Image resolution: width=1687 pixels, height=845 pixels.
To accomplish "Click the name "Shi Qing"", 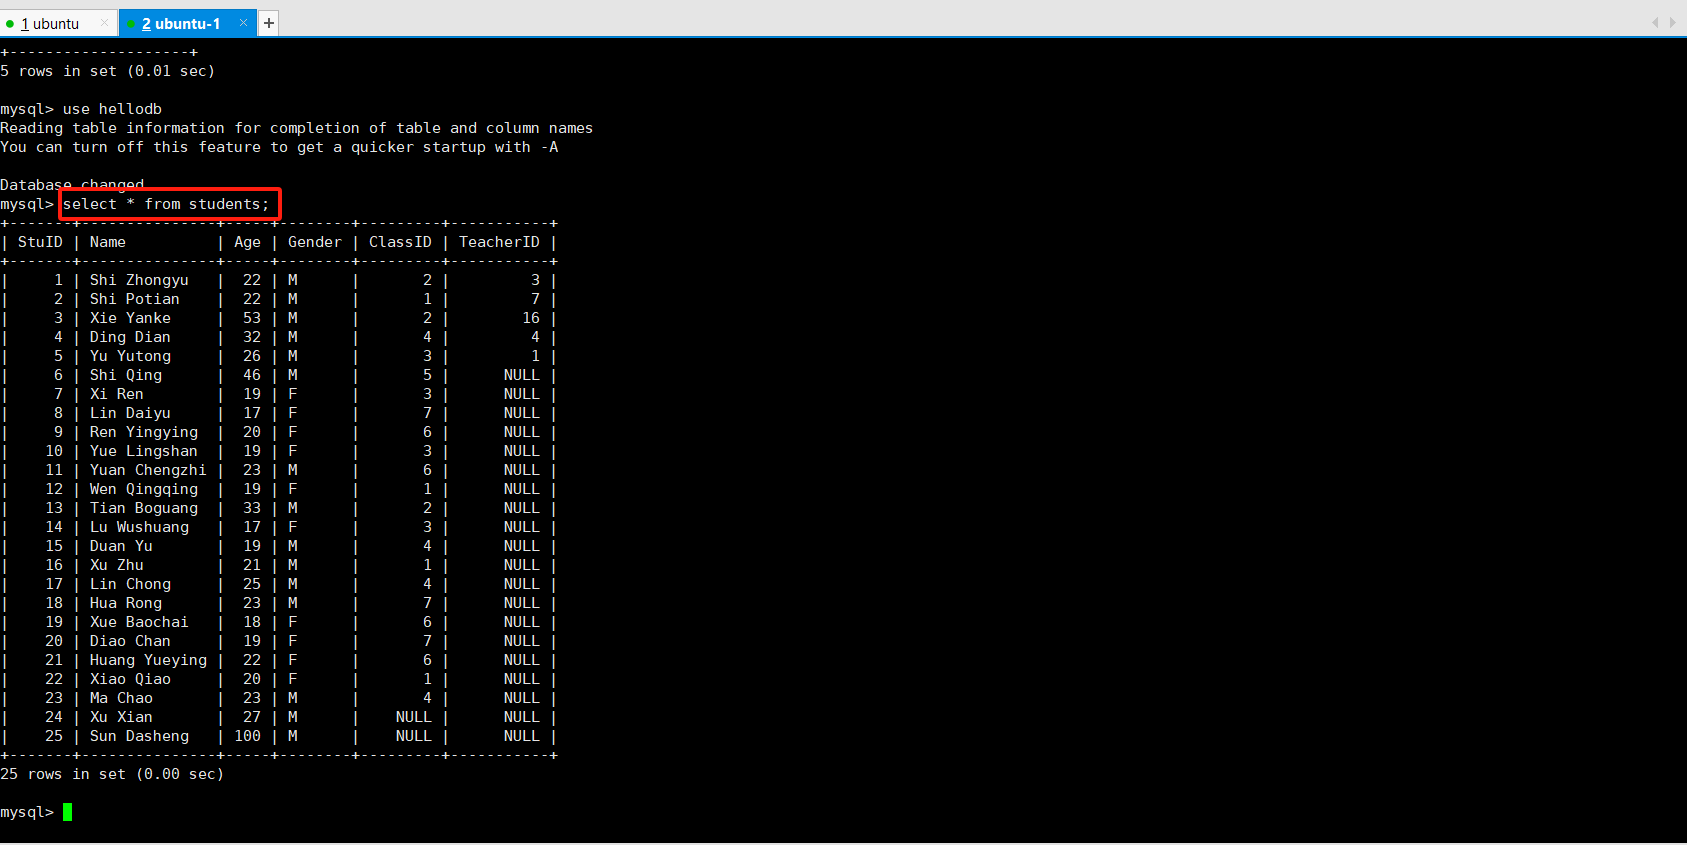I will [126, 375].
